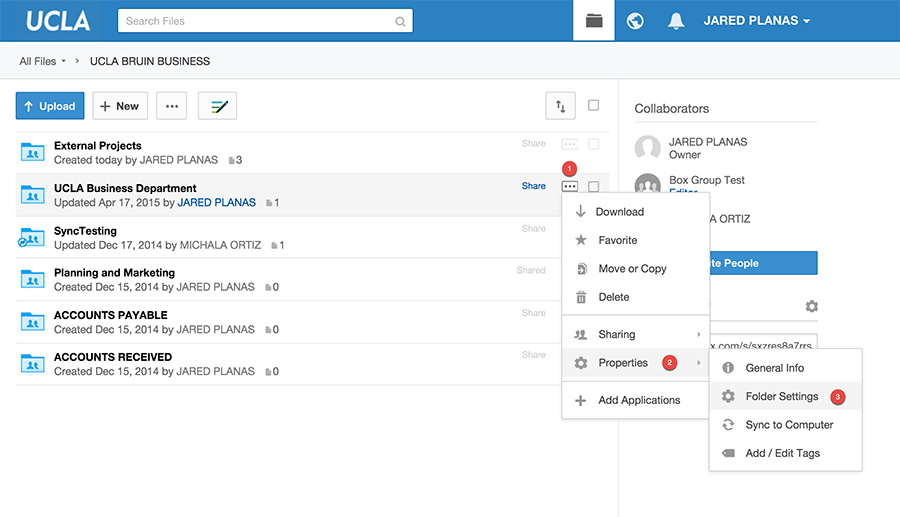This screenshot has width=900, height=517.
Task: Click Share on ACCOUNTS RECEIVED row
Action: [x=534, y=355]
